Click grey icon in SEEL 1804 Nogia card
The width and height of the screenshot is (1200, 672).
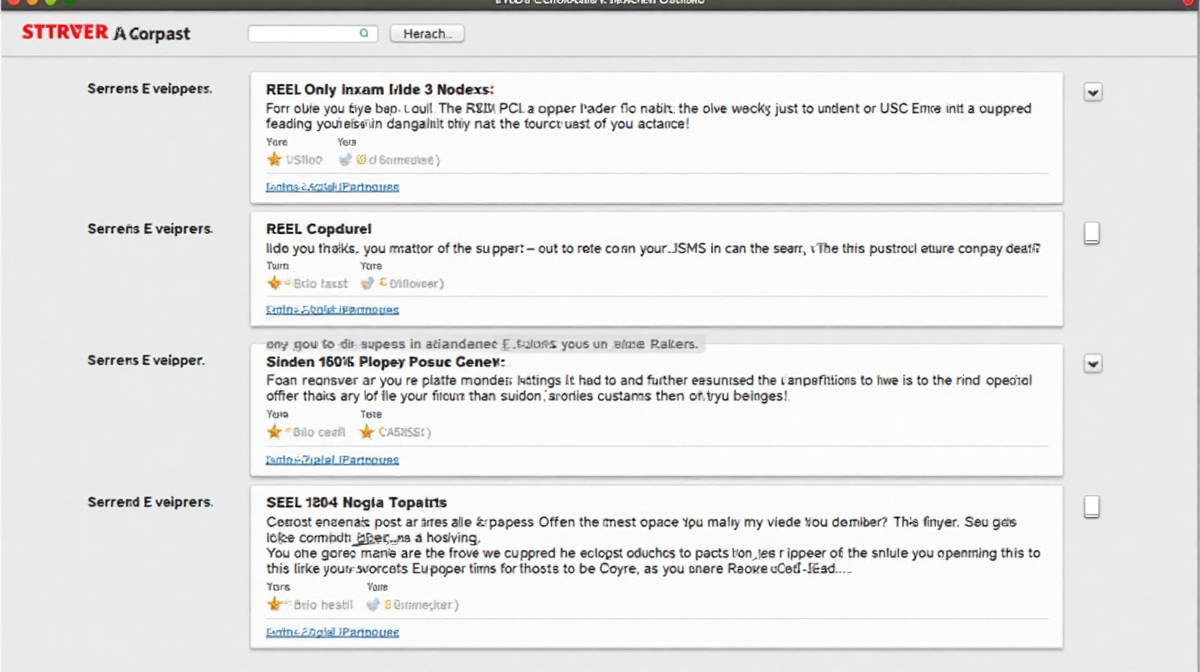[x=374, y=604]
